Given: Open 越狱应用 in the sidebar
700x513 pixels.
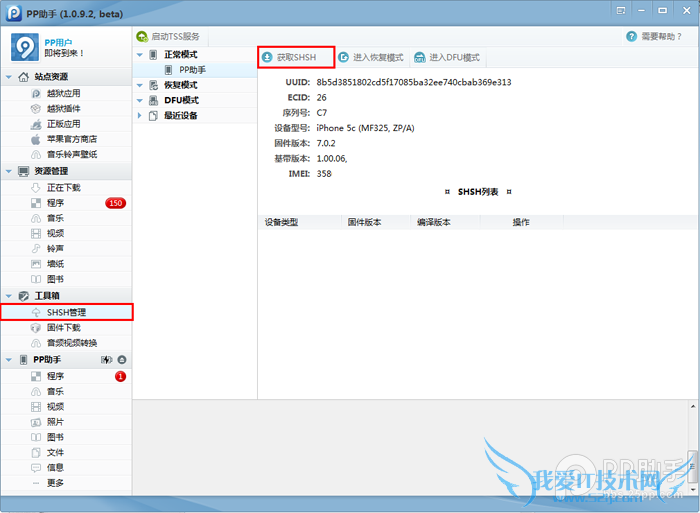Looking at the screenshot, I should (x=66, y=94).
